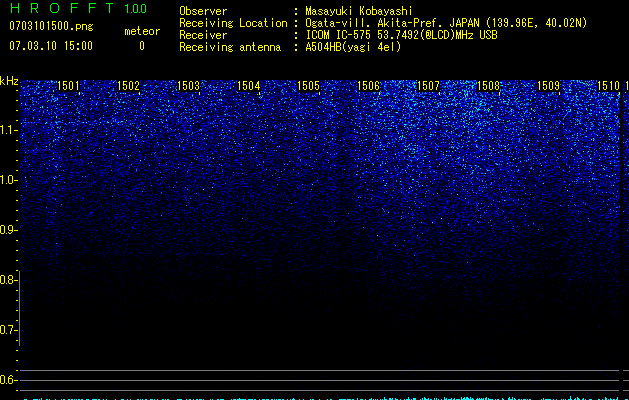Click the ICOM IC-575 receiver text

pyautogui.click(x=401, y=35)
